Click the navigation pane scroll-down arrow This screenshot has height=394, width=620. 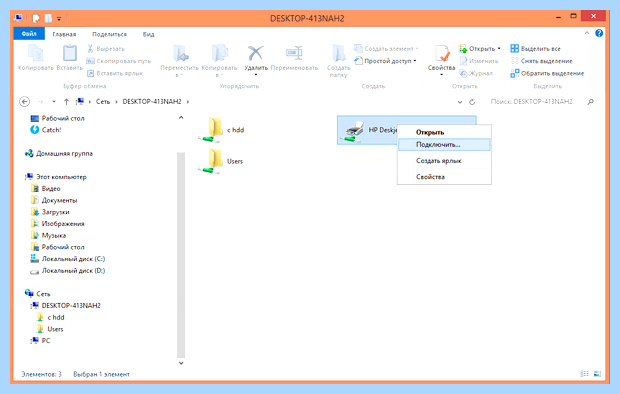[181, 363]
